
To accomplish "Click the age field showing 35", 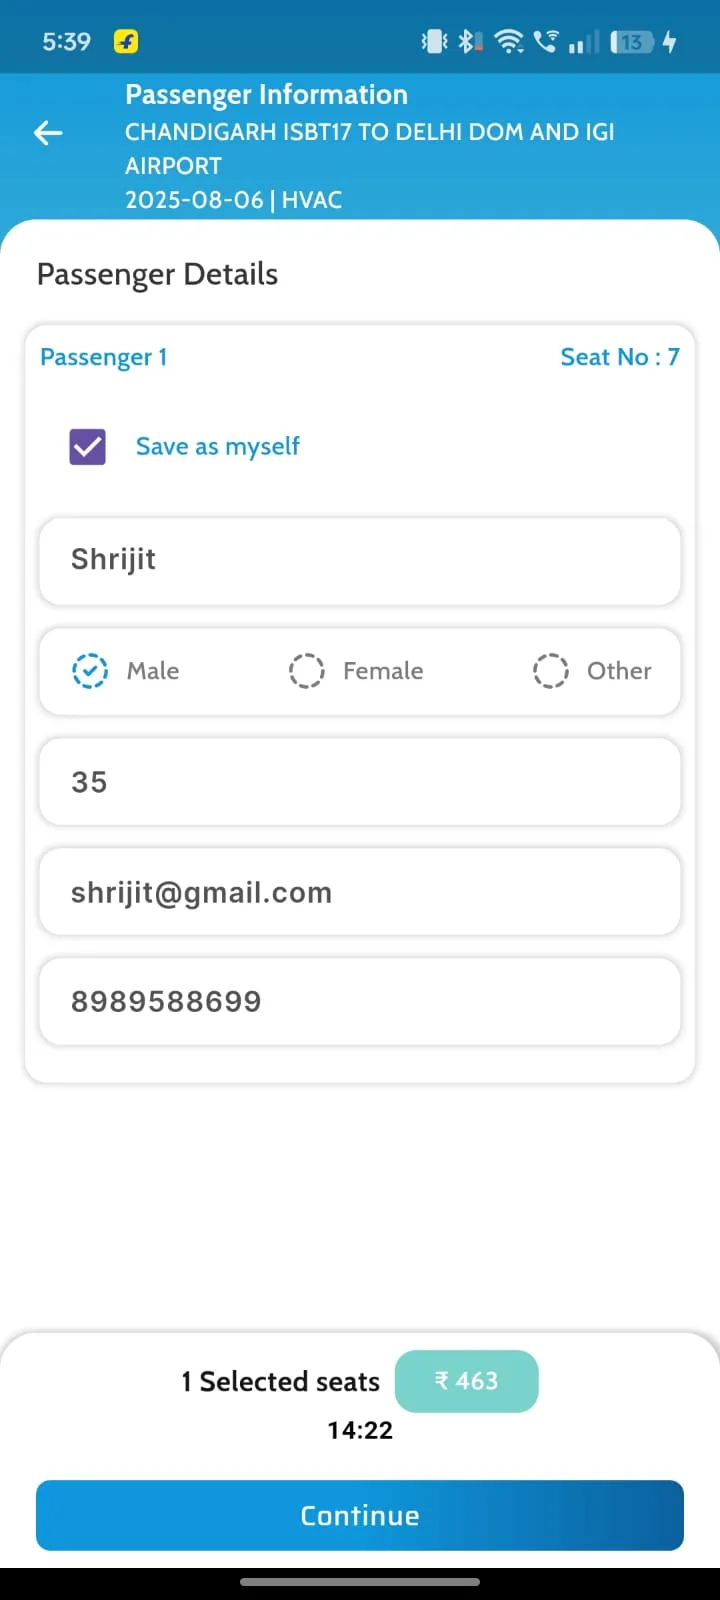I will coord(360,782).
